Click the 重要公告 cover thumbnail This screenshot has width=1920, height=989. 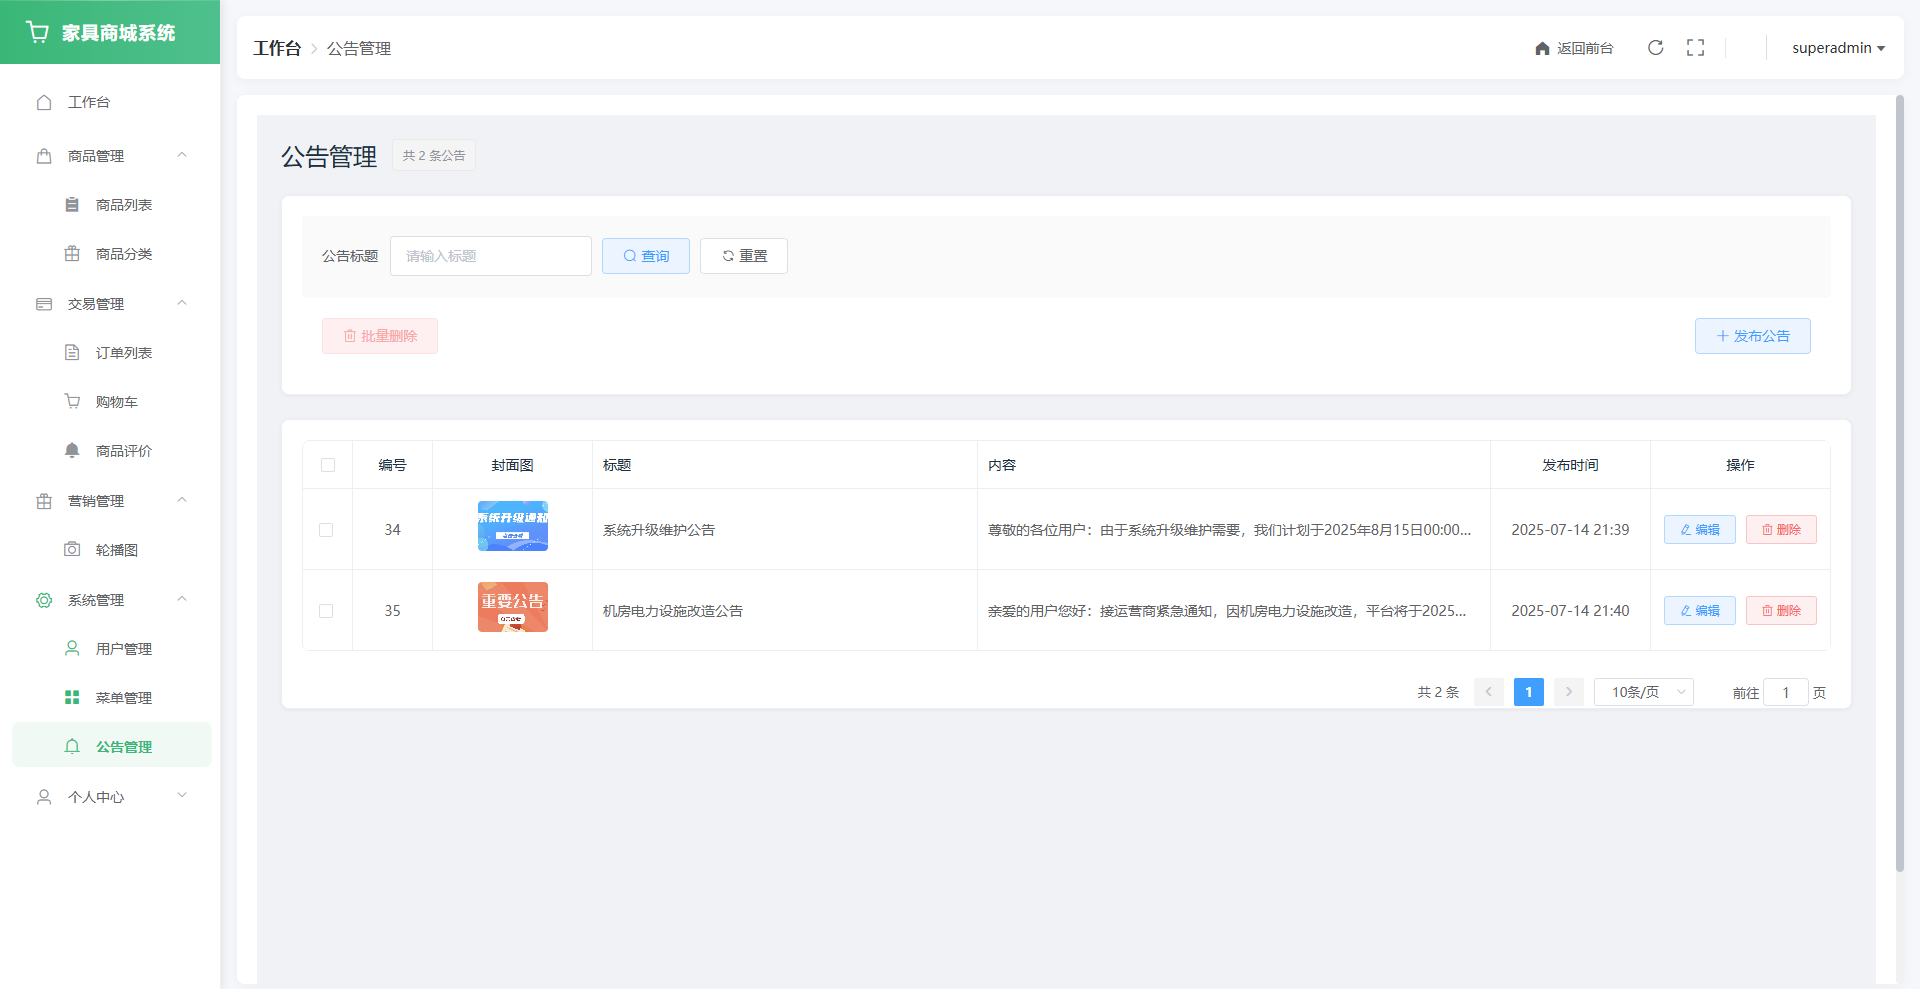pyautogui.click(x=512, y=607)
